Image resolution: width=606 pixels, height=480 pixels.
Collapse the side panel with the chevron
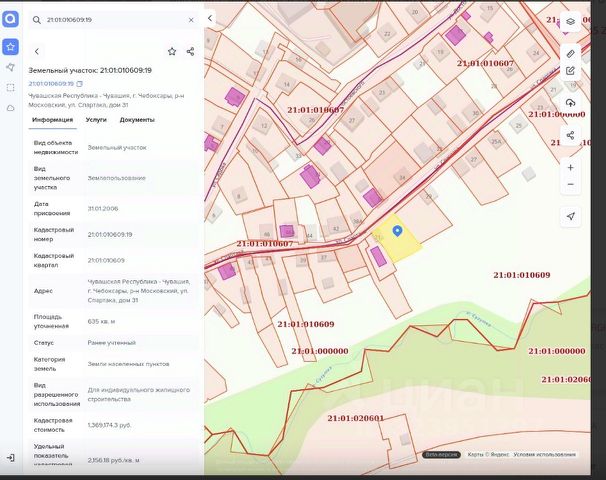[x=209, y=19]
